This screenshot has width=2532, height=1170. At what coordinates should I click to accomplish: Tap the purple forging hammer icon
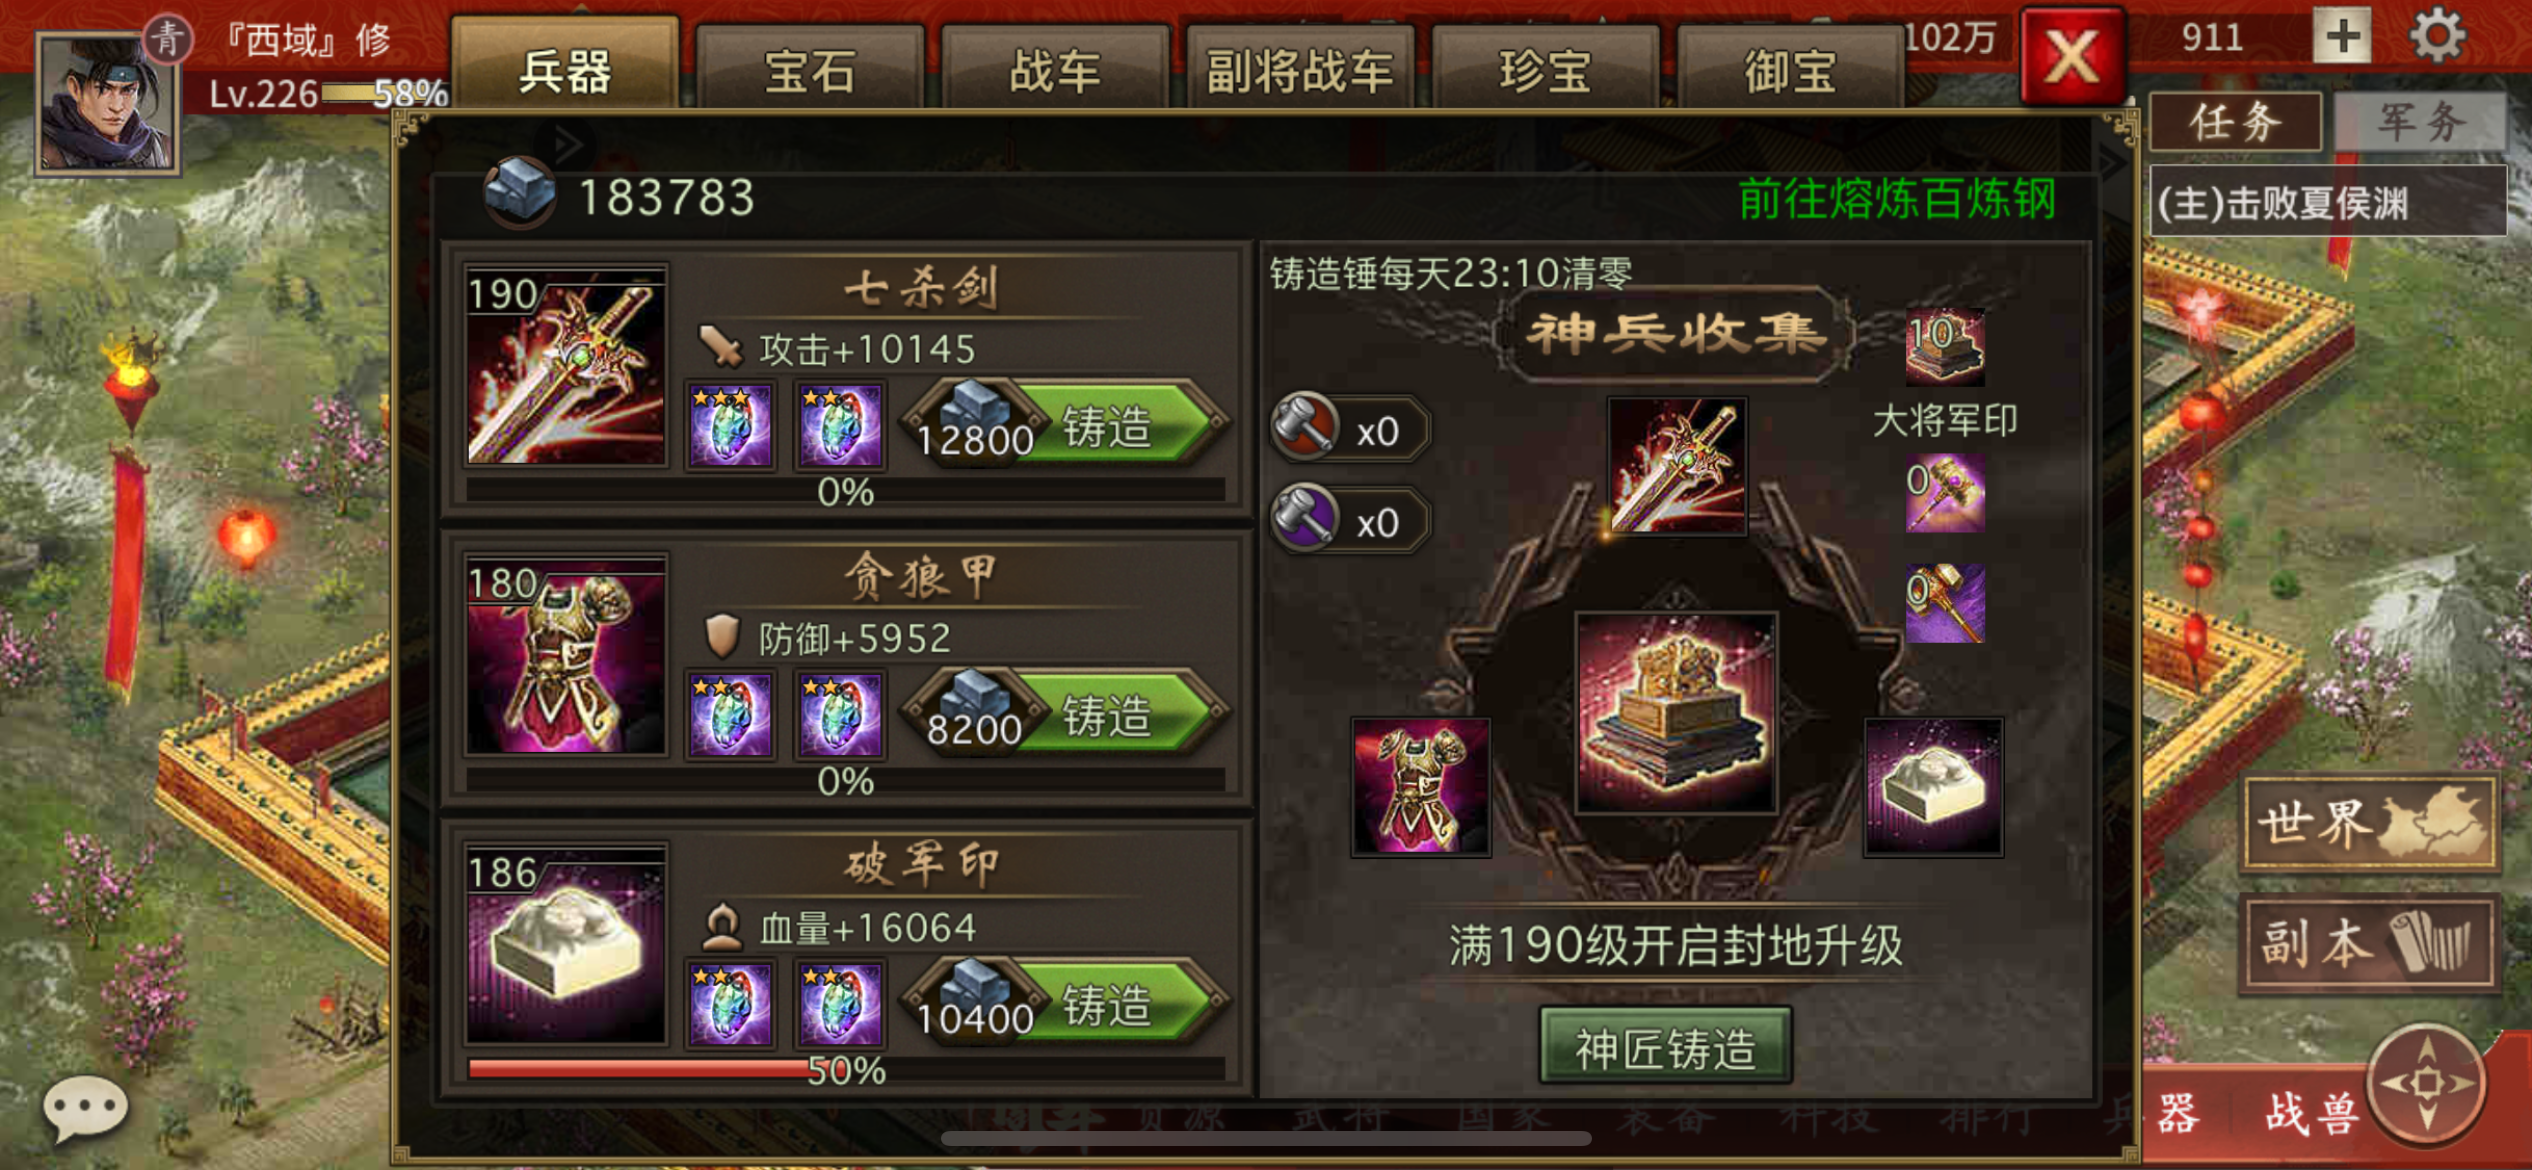pyautogui.click(x=1304, y=520)
